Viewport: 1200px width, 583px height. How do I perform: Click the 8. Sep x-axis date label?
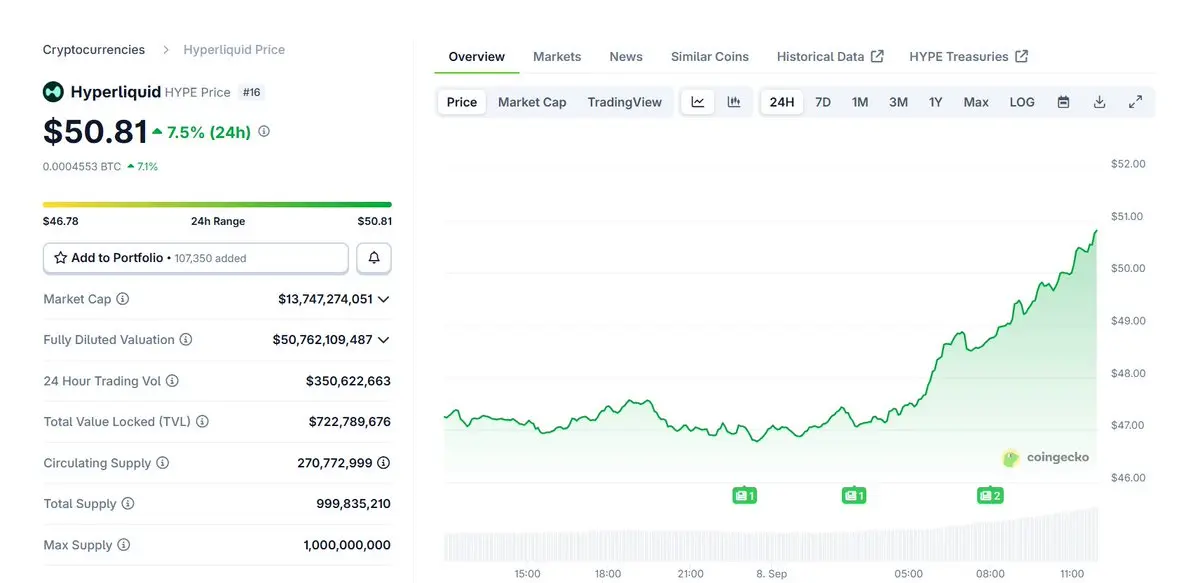click(772, 574)
